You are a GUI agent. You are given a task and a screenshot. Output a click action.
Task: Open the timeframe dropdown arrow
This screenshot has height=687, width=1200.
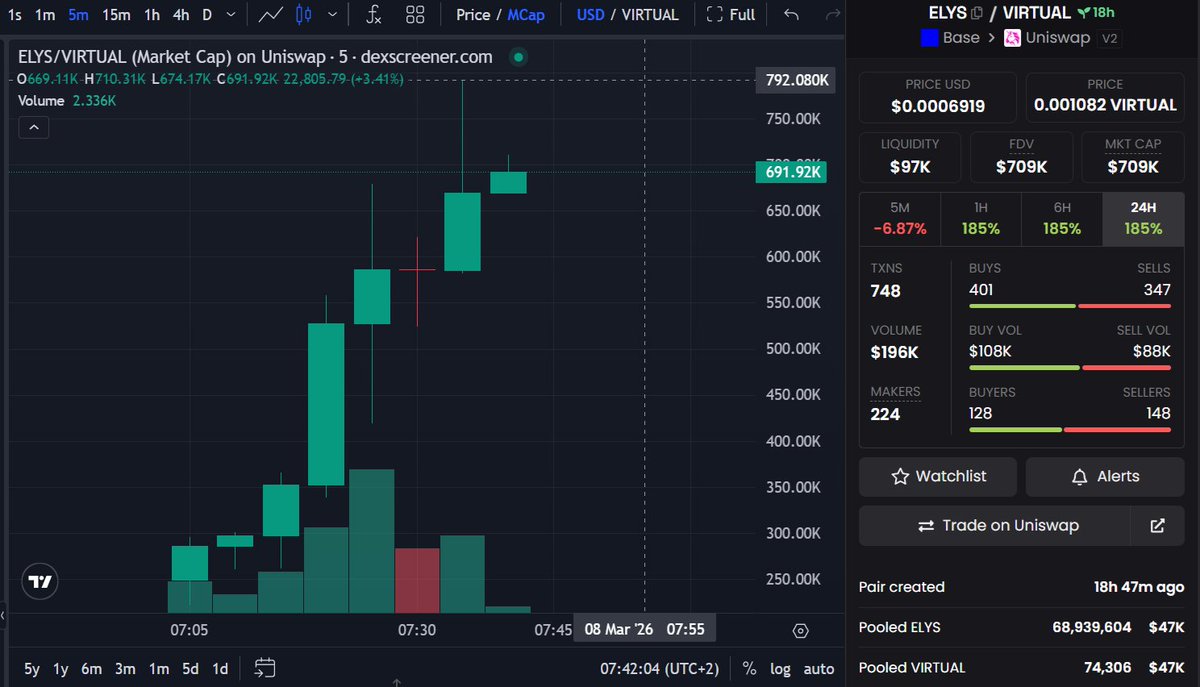coord(232,15)
